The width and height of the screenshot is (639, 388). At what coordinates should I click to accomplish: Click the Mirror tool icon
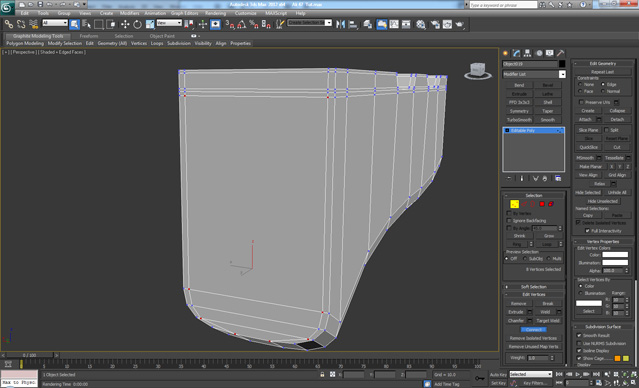click(340, 24)
